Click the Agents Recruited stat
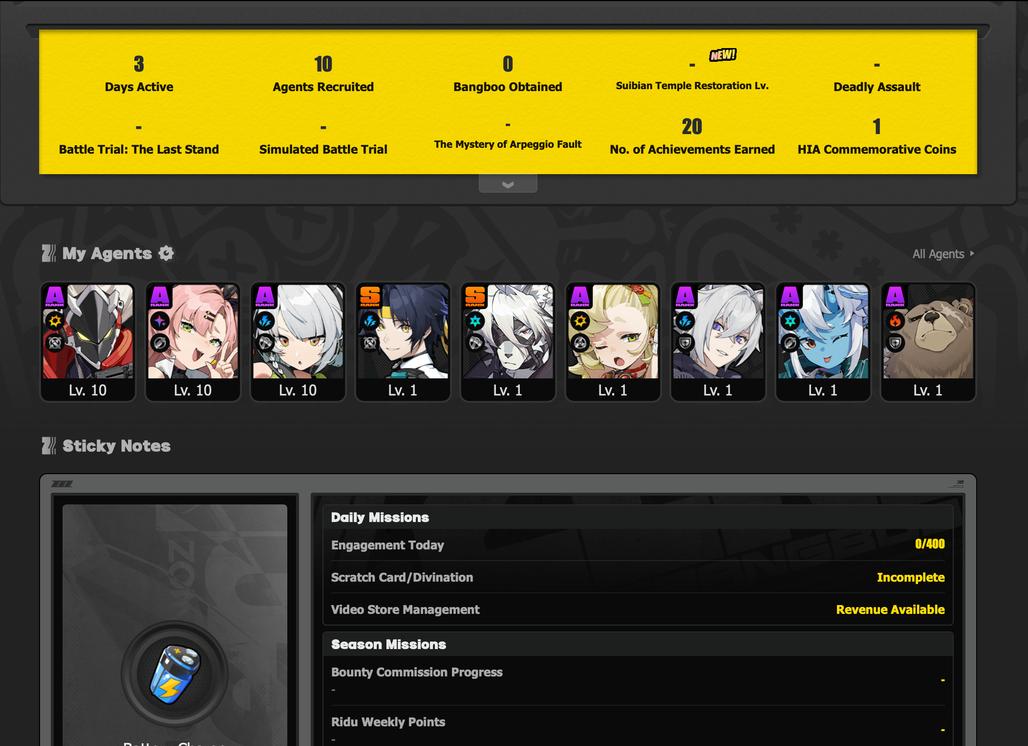This screenshot has height=746, width=1028. tap(323, 74)
